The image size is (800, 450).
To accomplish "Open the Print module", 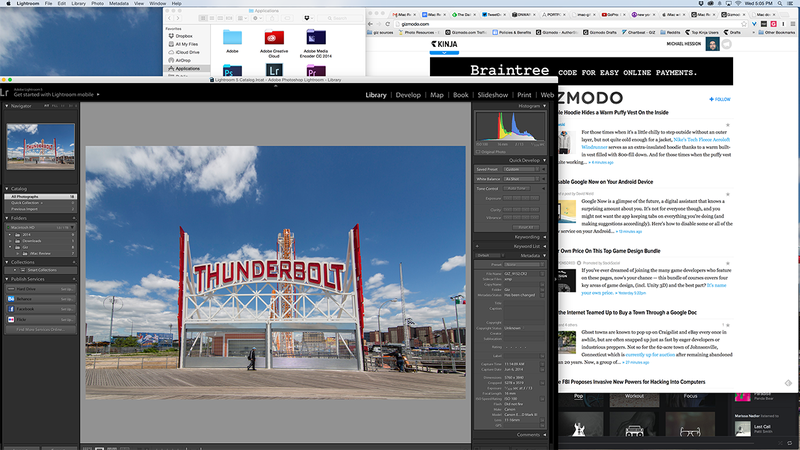I will coord(524,95).
